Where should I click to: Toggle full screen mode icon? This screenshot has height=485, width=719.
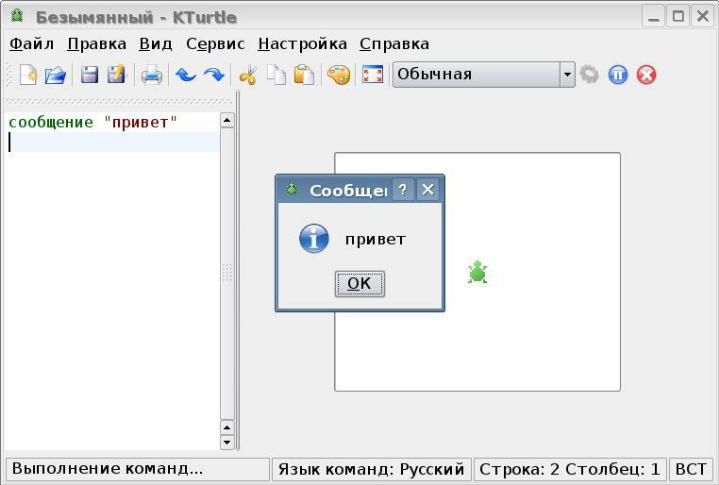tap(373, 75)
